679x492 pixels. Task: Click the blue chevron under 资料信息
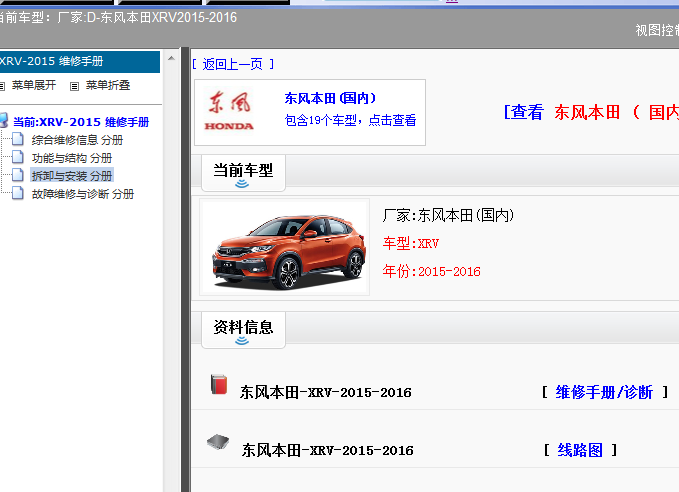point(242,341)
